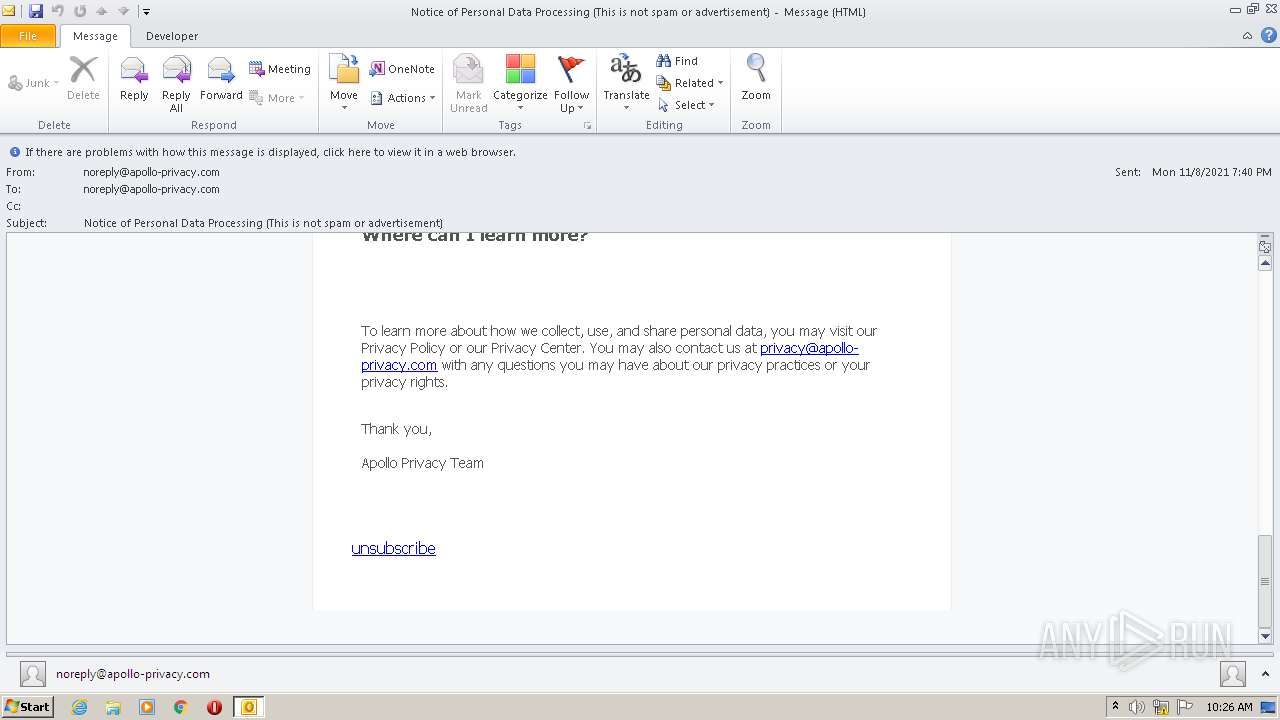Click the volume speaker tray icon
Screen dimensions: 1280x720
[x=1137, y=707]
